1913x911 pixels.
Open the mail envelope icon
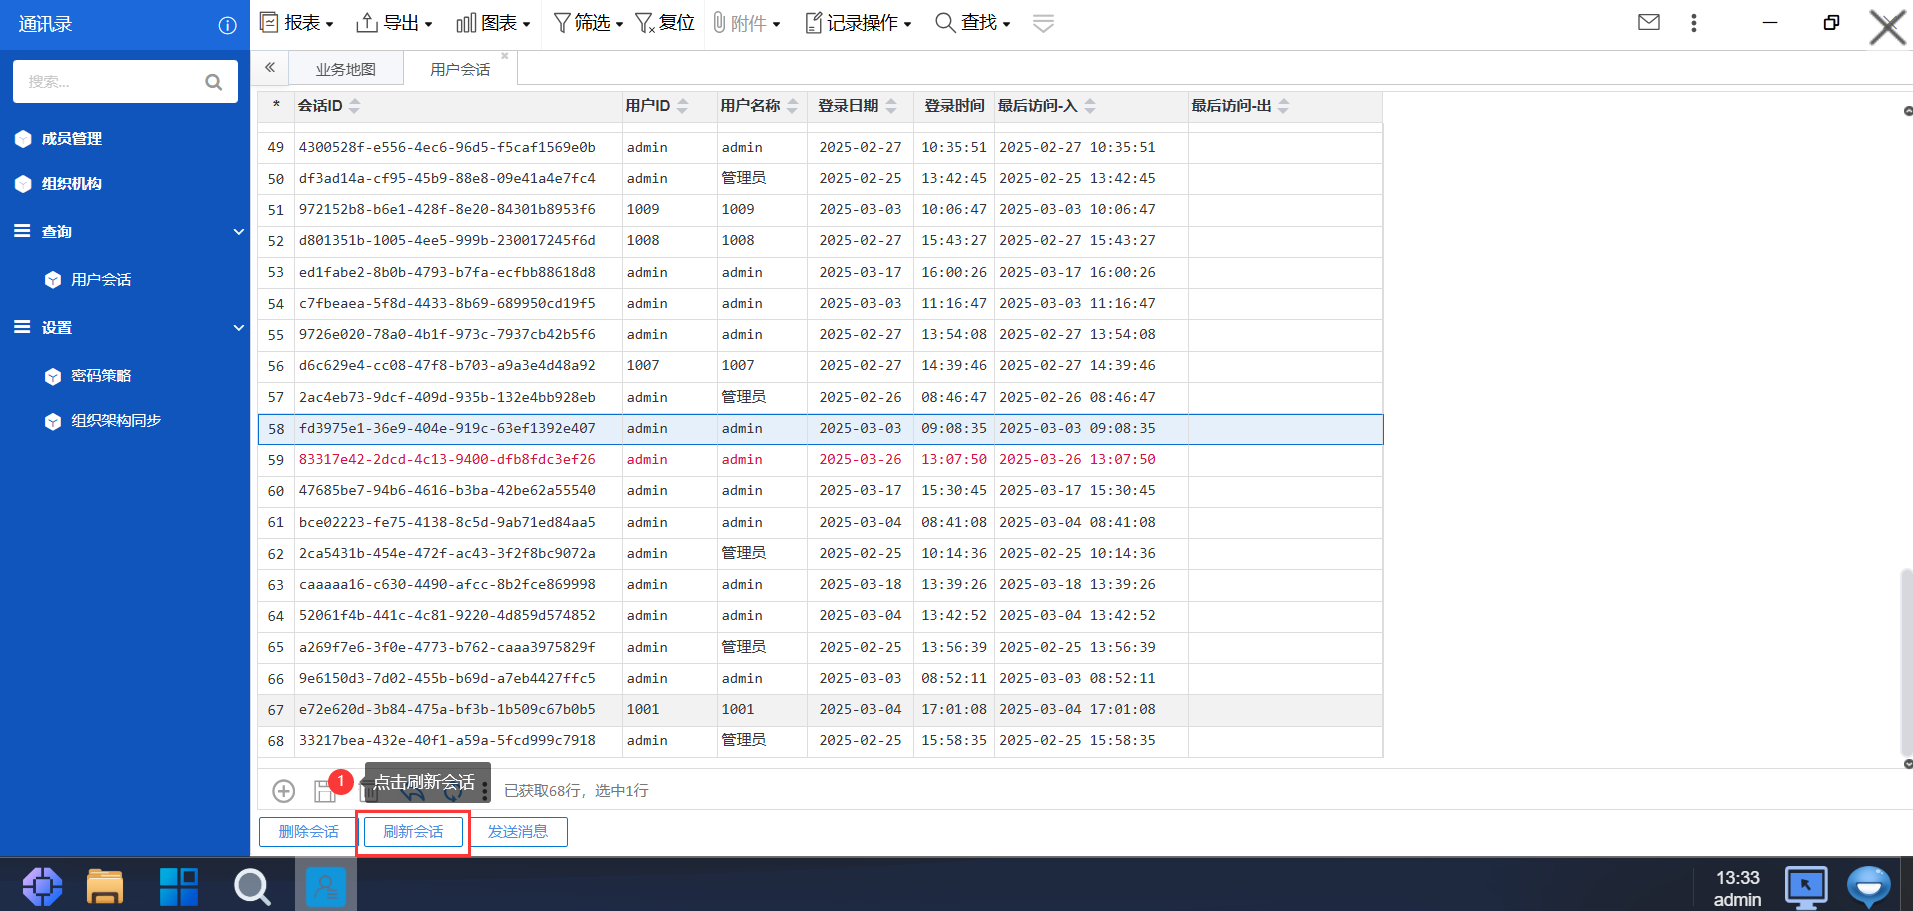pyautogui.click(x=1648, y=22)
